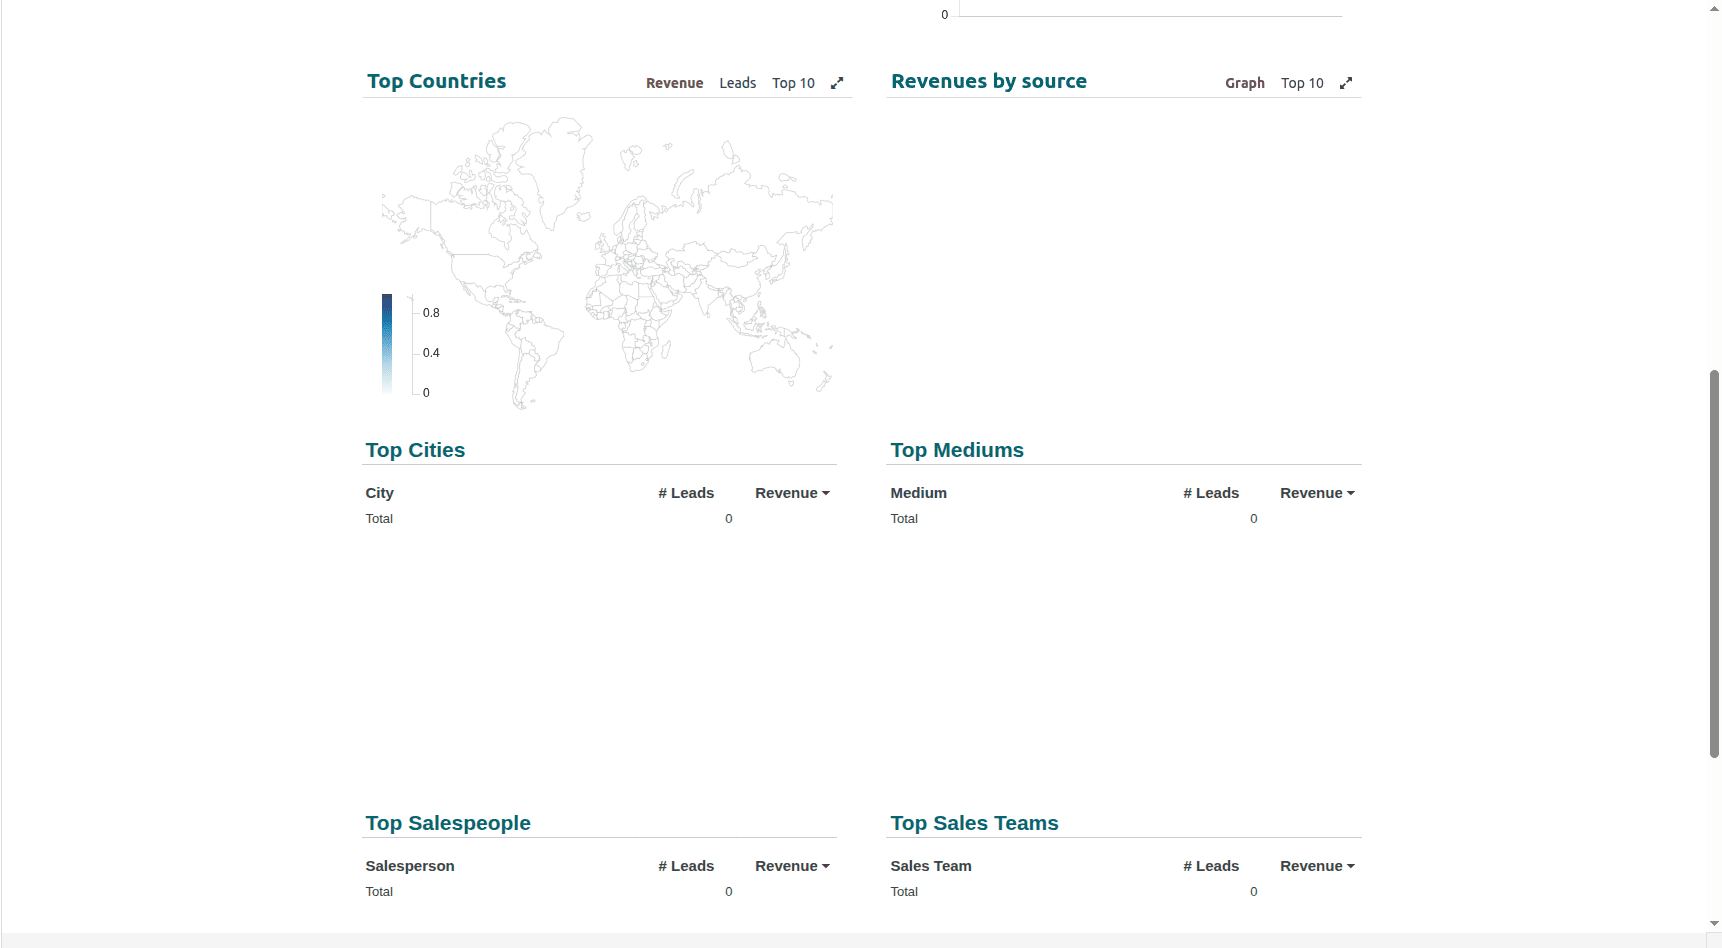The image size is (1722, 948).
Task: Expand the Revenues by source chart fullscreen
Action: tap(1346, 83)
